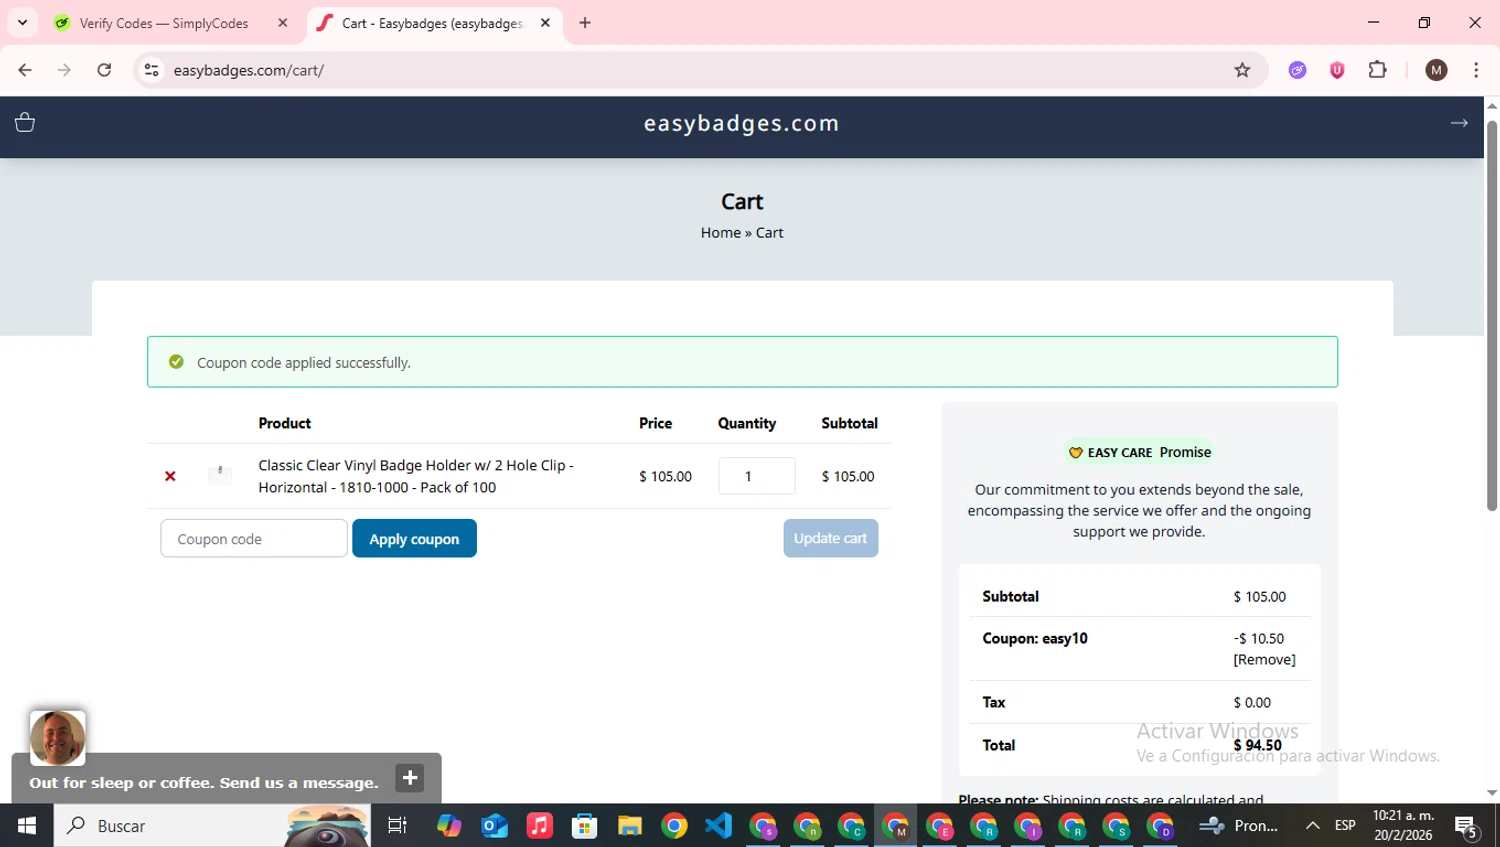This screenshot has height=847, width=1500.
Task: Switch to Chrome profile D taskbar window
Action: (x=1161, y=826)
